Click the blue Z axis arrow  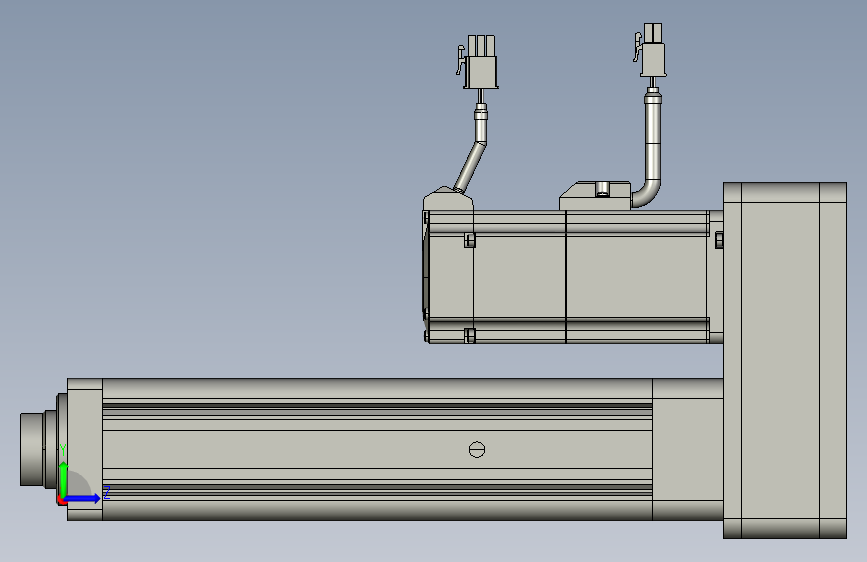(x=82, y=499)
